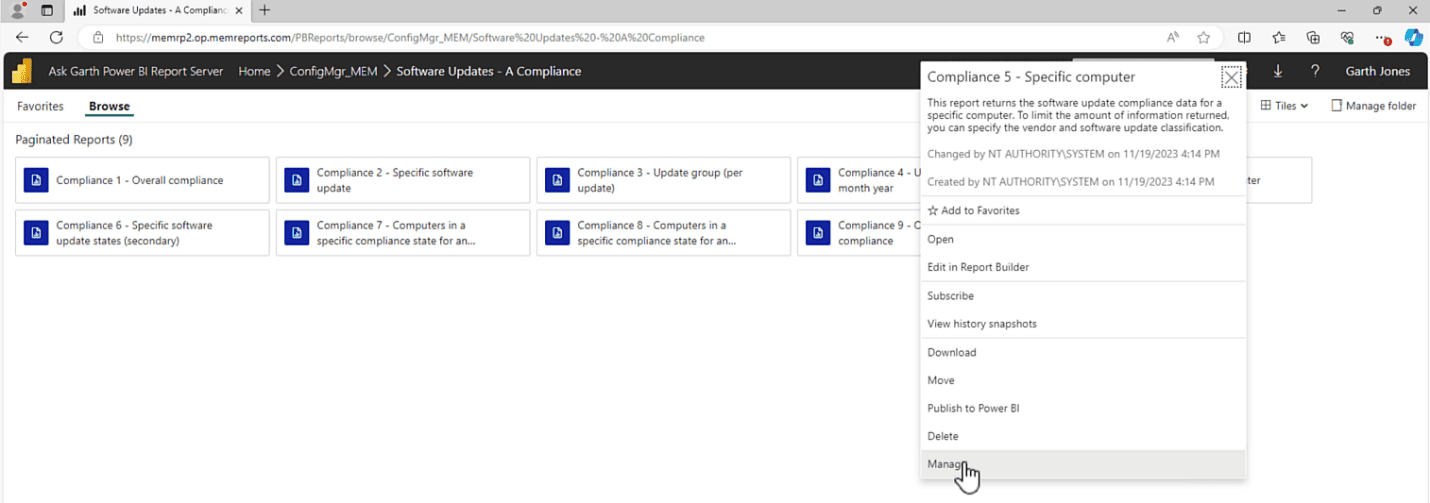Click the Manage folder button
Viewport: 1430px width, 503px height.
1373,105
